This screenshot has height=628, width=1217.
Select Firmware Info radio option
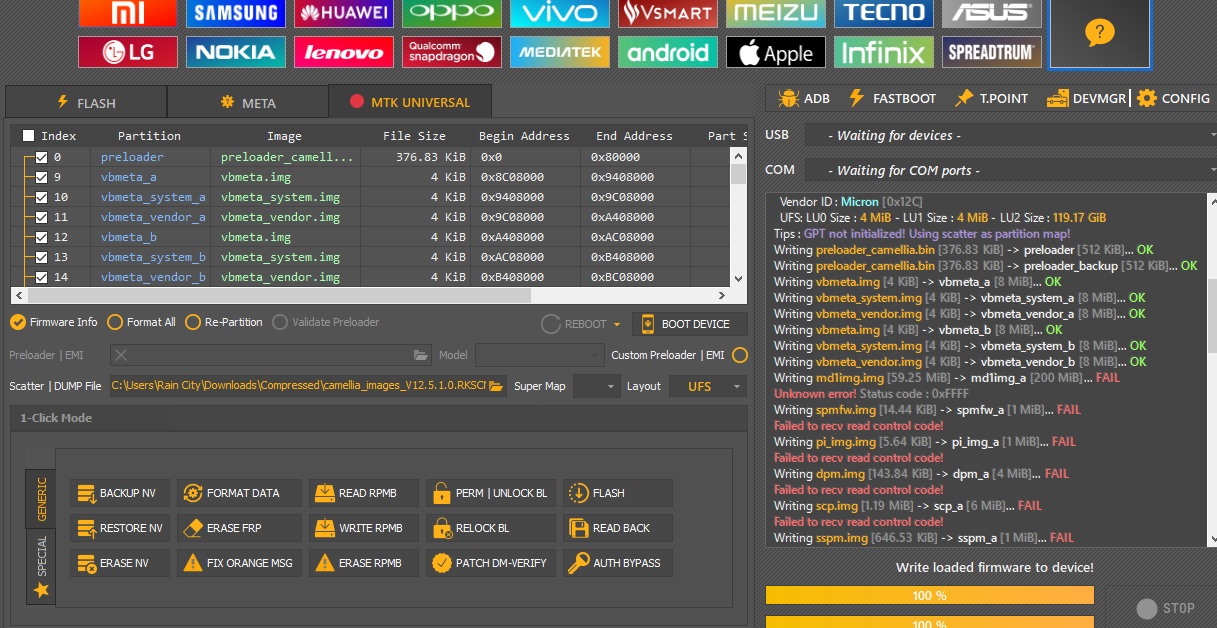tap(54, 322)
